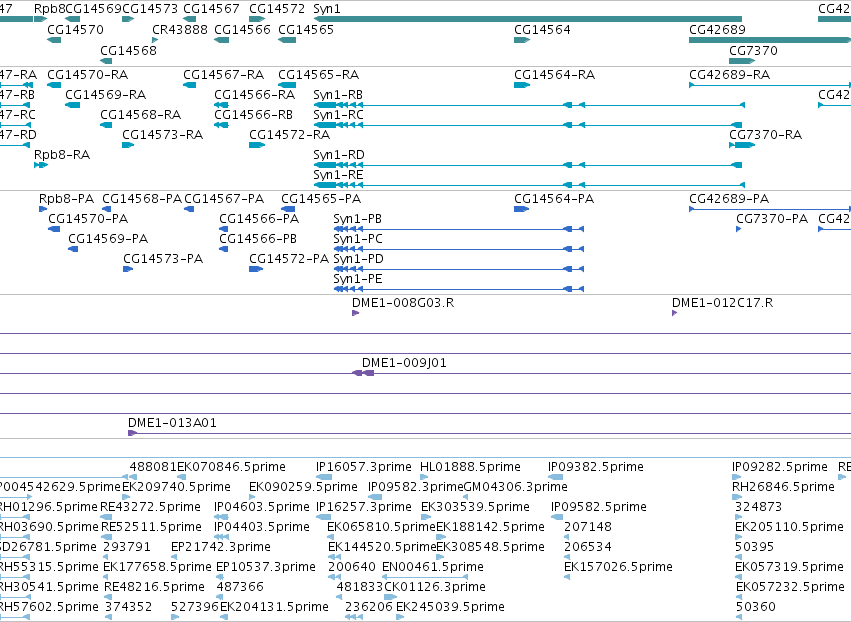
Task: Click transcript CG14568-RA
Action: click(x=106, y=125)
